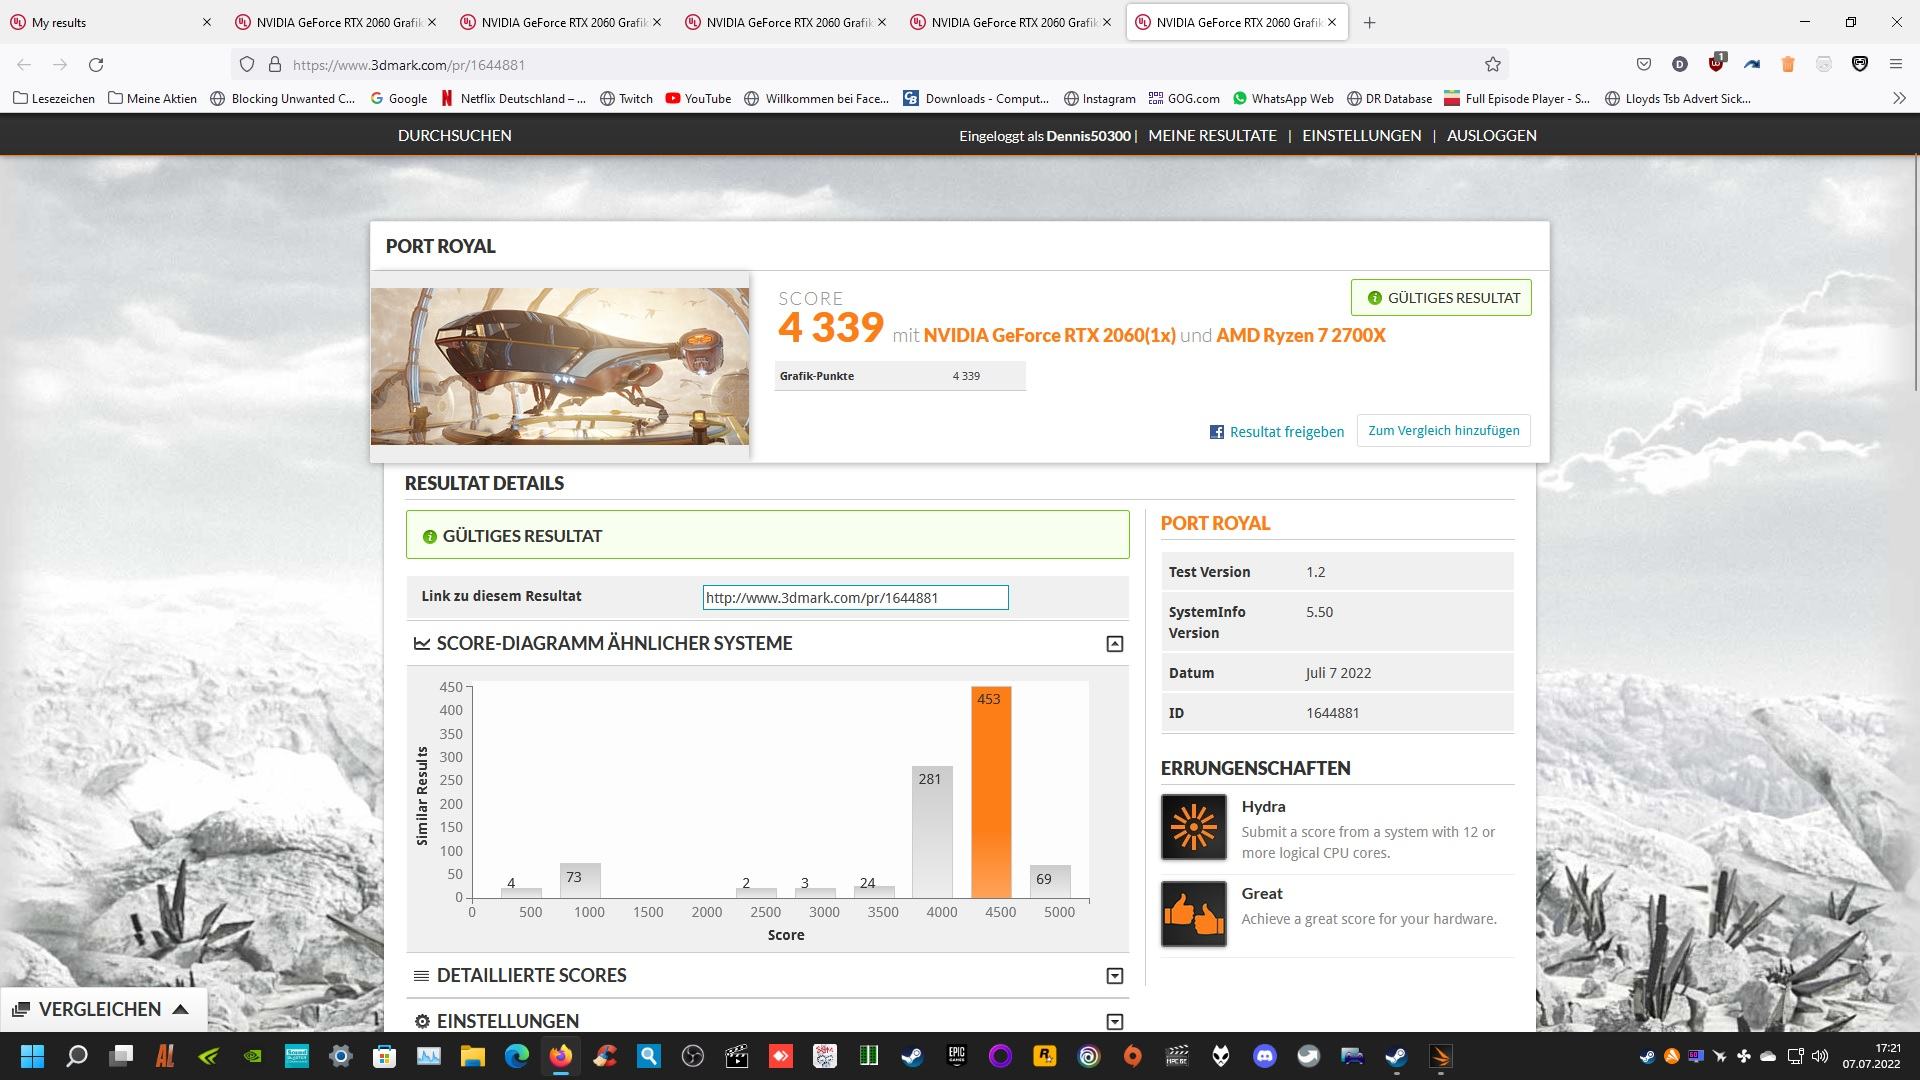Expand the DETAILLIERTE SCORES section
Screen dimensions: 1920x1080
click(x=1115, y=976)
